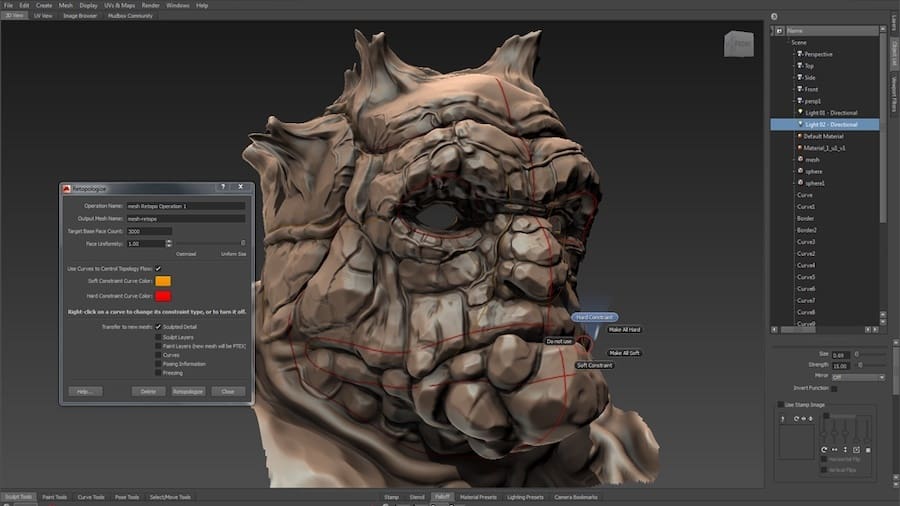Click the Light 02 bulb icon

point(800,124)
